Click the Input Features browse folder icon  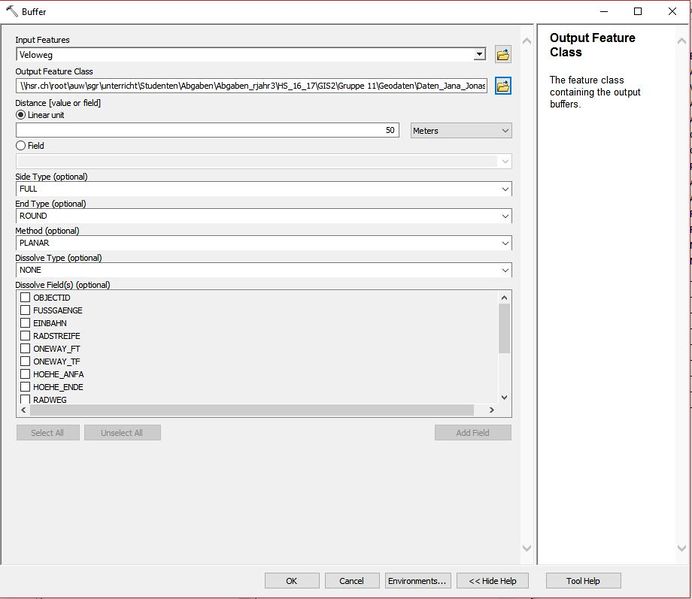(503, 54)
